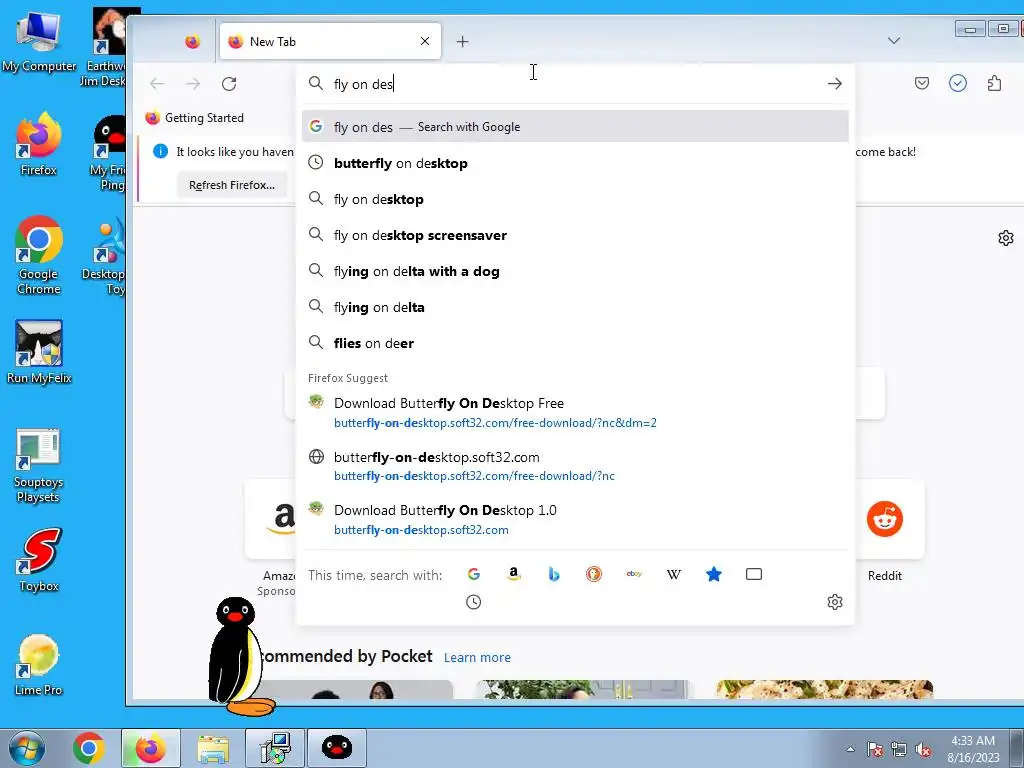1024x768 pixels.
Task: Open Save to Pocket icon in toolbar
Action: coord(921,83)
